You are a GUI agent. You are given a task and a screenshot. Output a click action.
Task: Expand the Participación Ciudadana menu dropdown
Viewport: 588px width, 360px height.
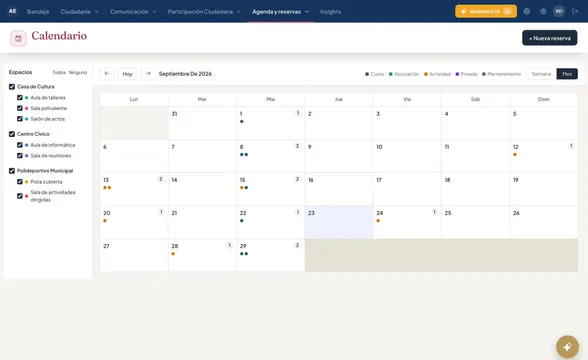coord(204,12)
